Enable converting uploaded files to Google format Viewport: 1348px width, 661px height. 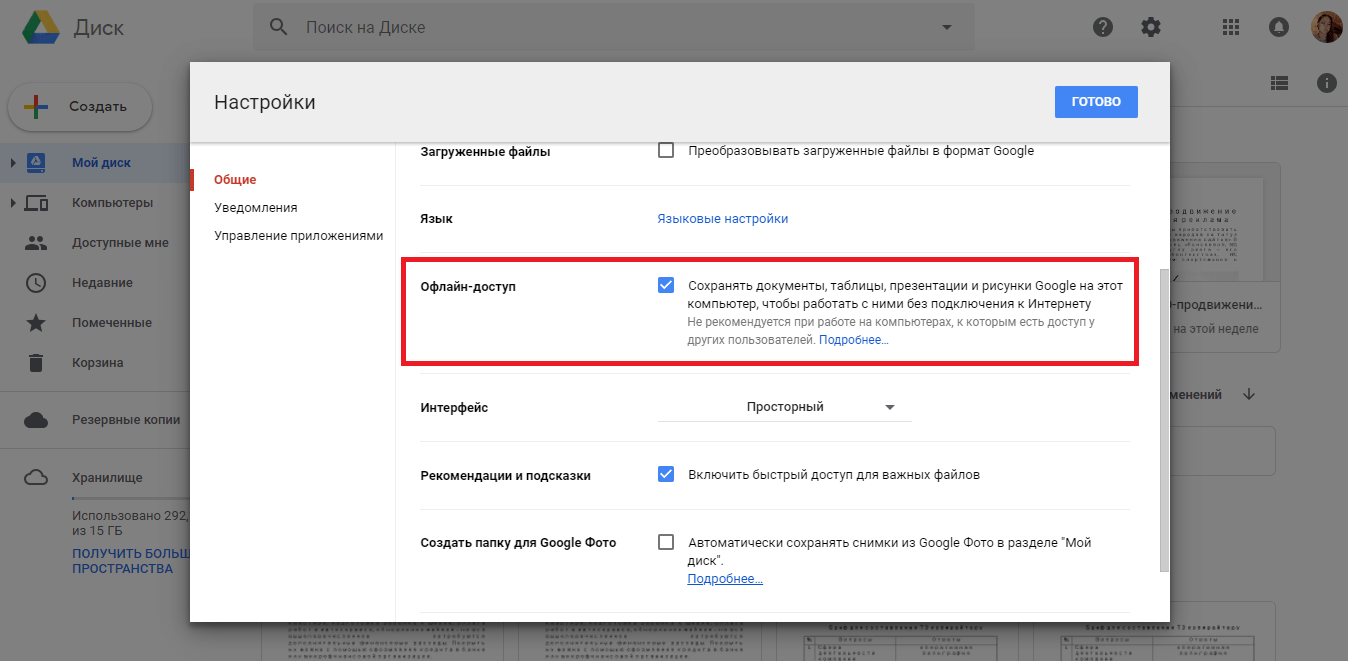click(x=666, y=150)
